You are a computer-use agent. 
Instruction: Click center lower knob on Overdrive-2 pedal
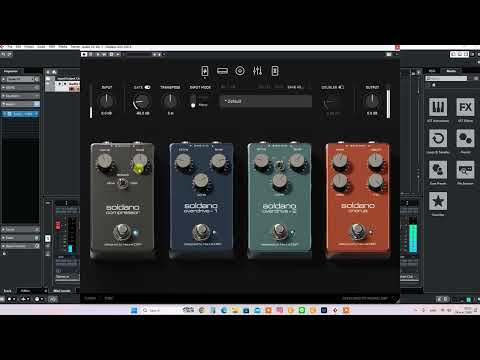pos(279,181)
